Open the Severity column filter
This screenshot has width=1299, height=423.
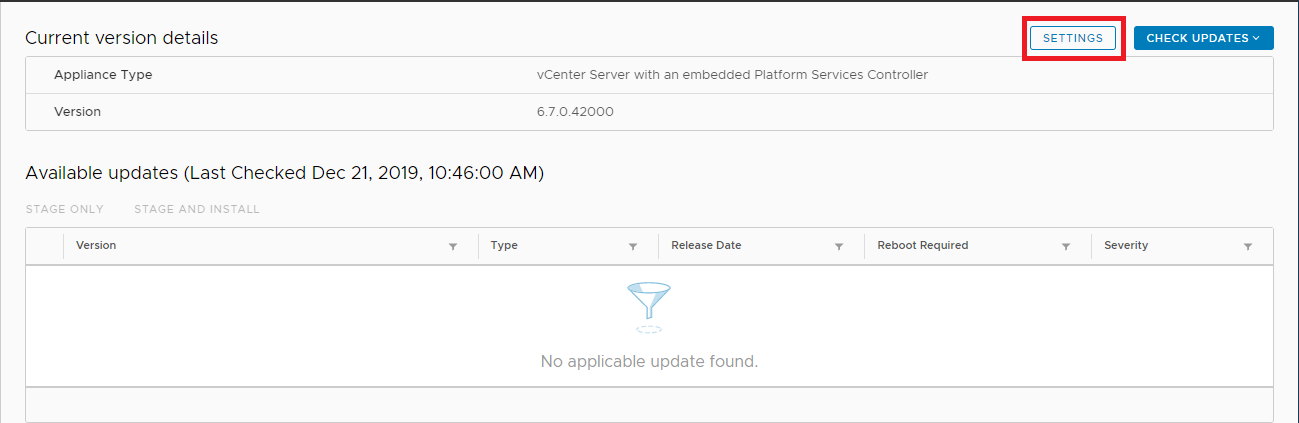[x=1248, y=246]
